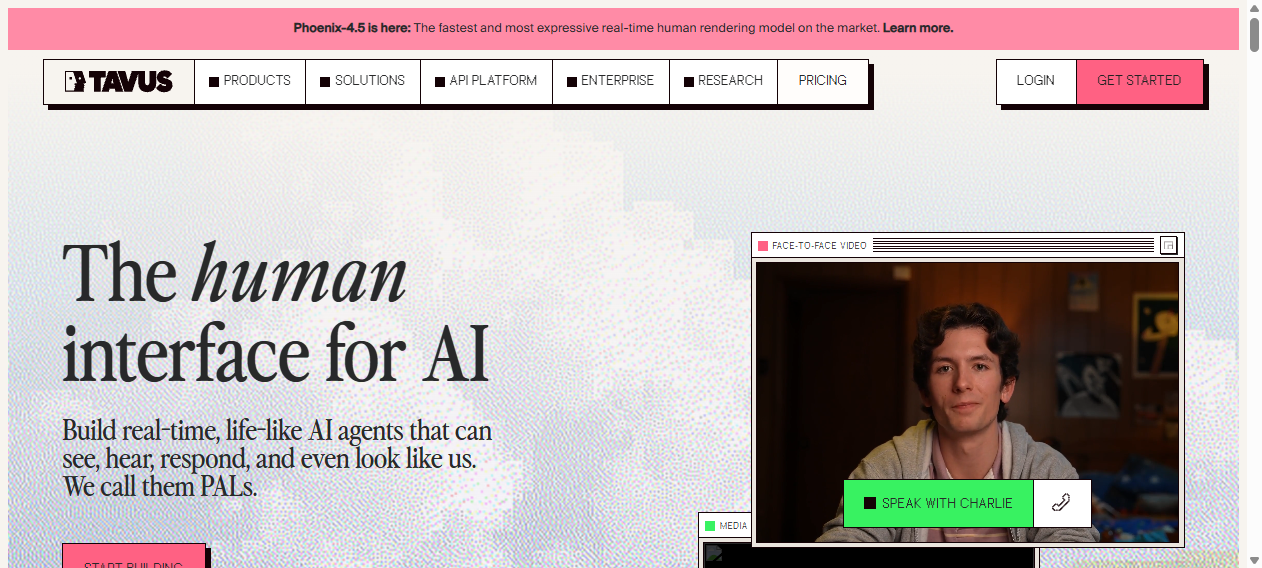Expand the Research menu
1262x568 pixels.
724,81
